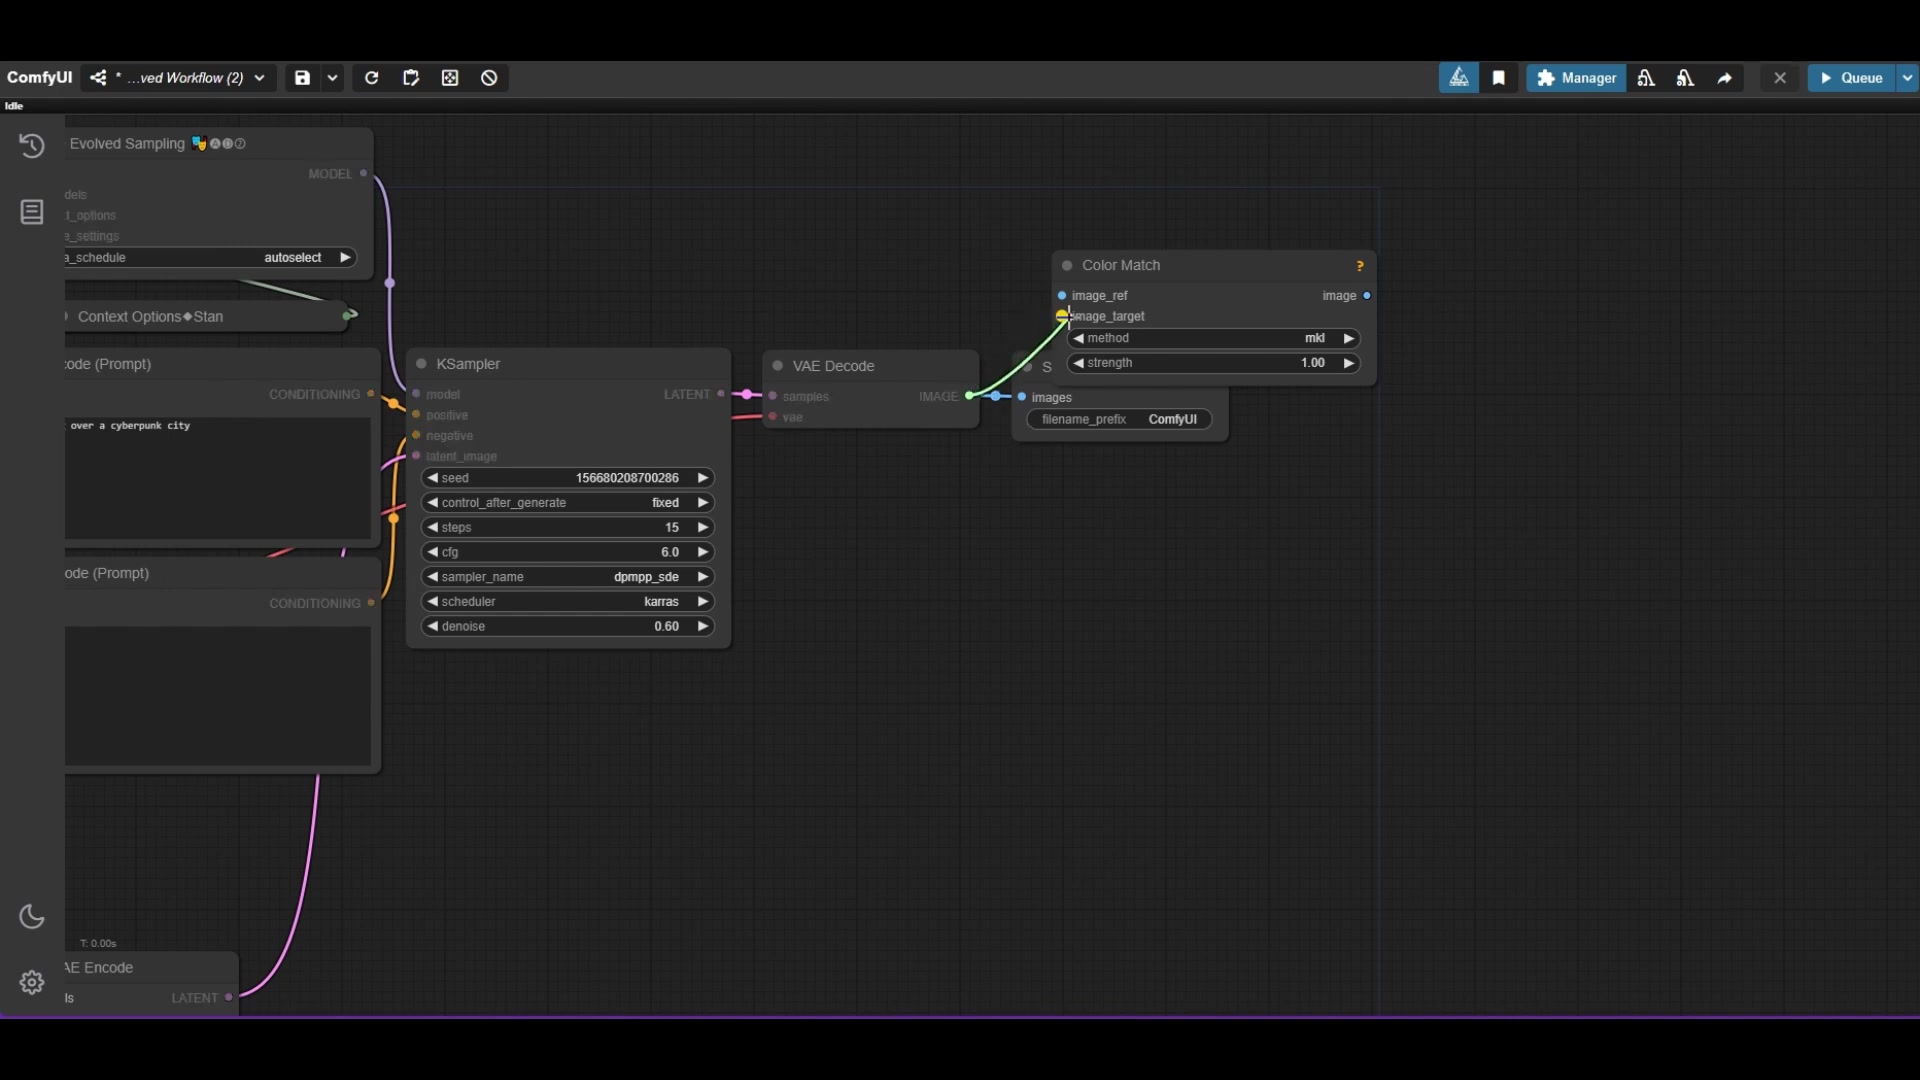Open the schedule autoselect selector

[x=210, y=258]
